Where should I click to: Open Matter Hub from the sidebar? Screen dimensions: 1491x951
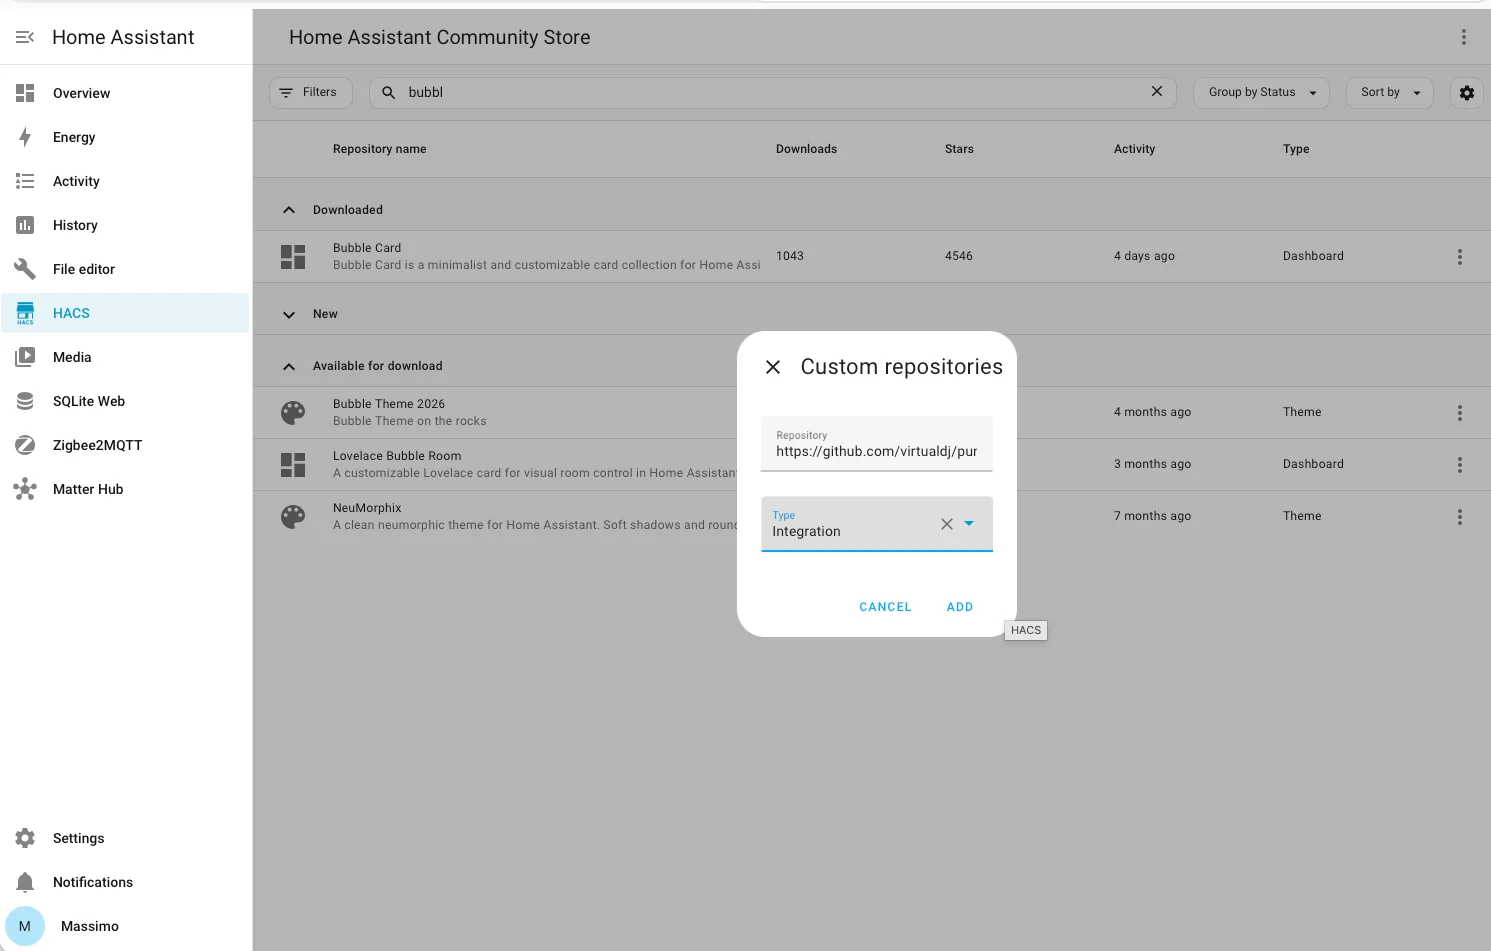point(125,489)
